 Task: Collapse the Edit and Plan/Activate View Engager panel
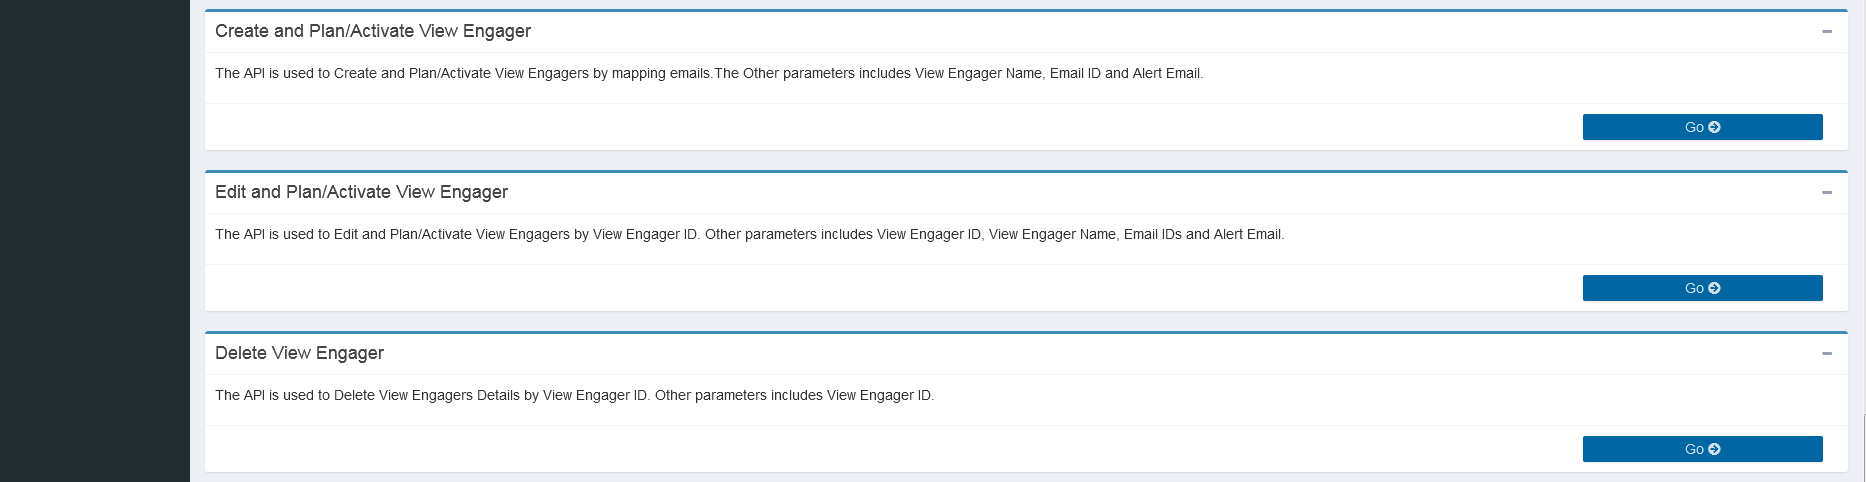pyautogui.click(x=1826, y=193)
